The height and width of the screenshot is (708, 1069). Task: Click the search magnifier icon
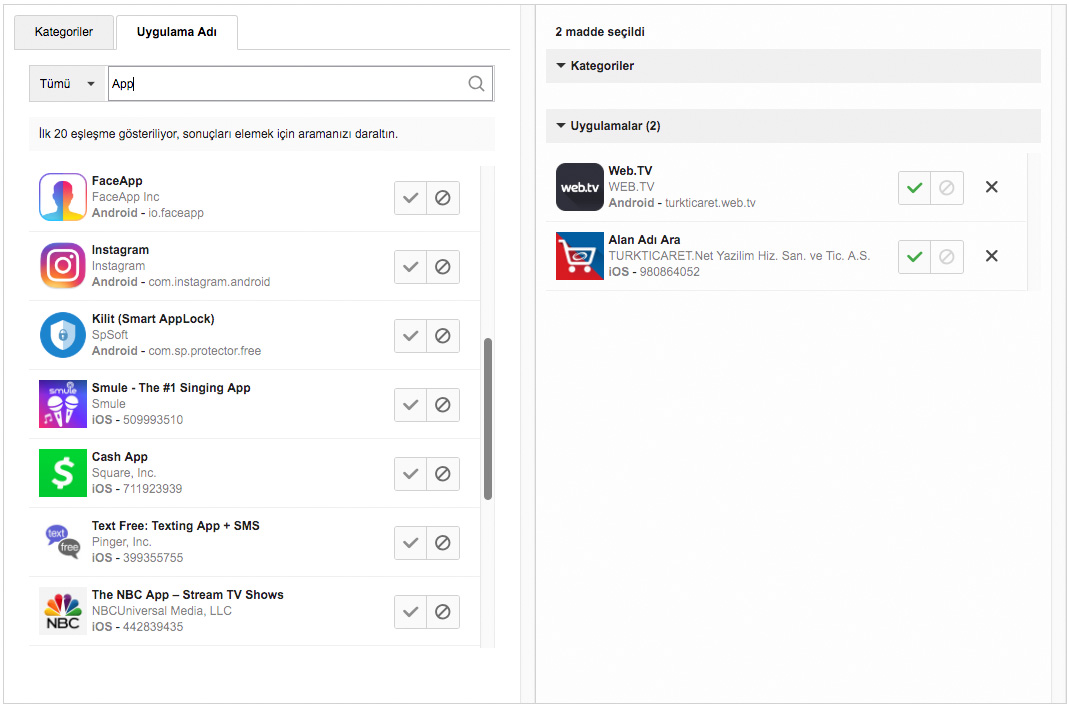(476, 84)
